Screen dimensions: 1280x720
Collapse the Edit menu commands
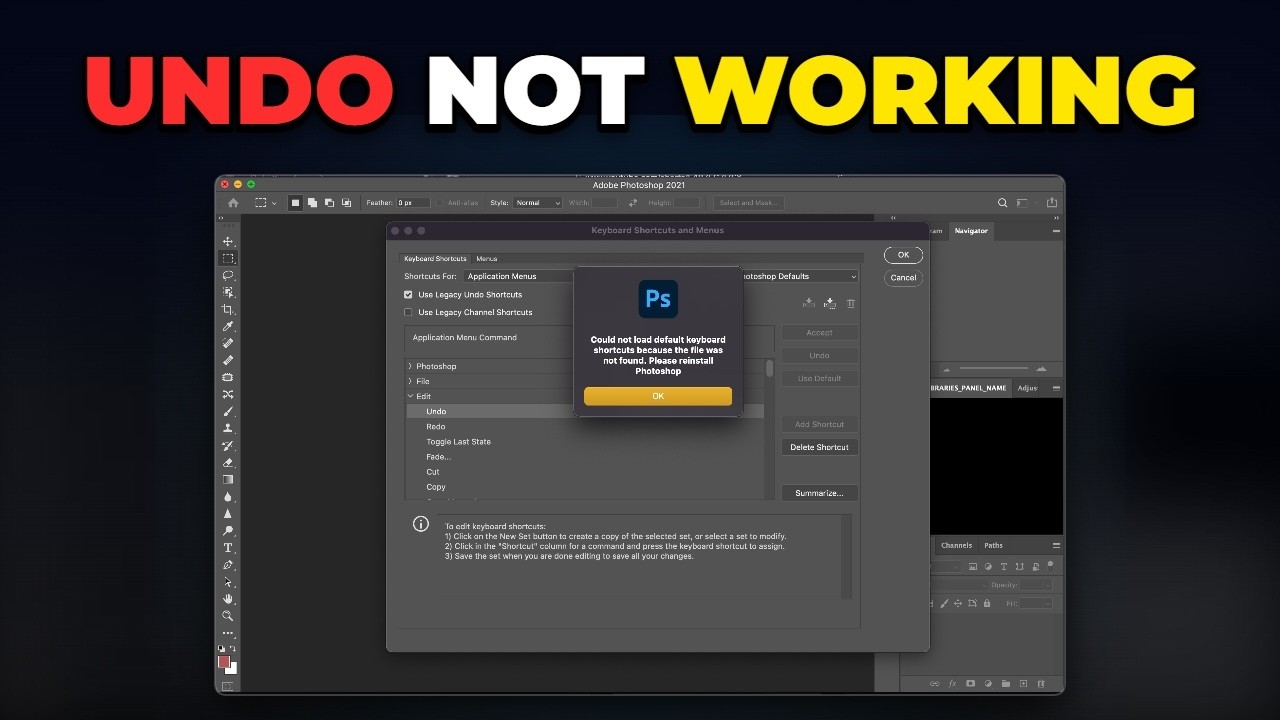click(410, 396)
